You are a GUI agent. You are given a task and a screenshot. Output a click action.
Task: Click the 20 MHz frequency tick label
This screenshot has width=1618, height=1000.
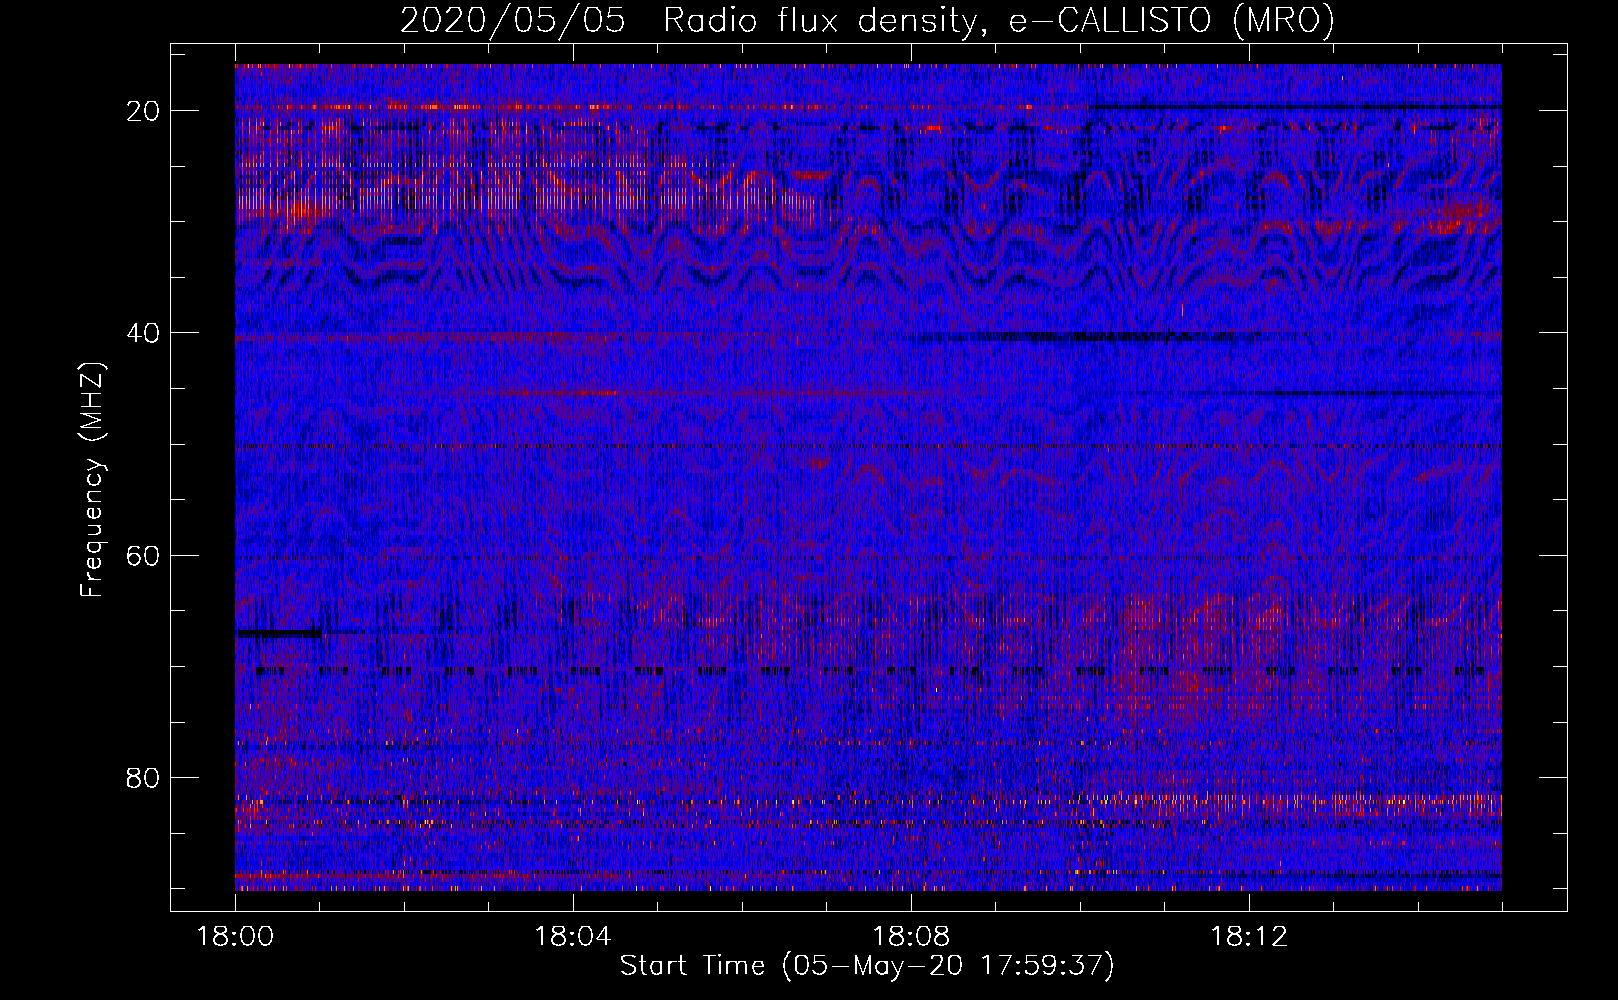(x=143, y=111)
